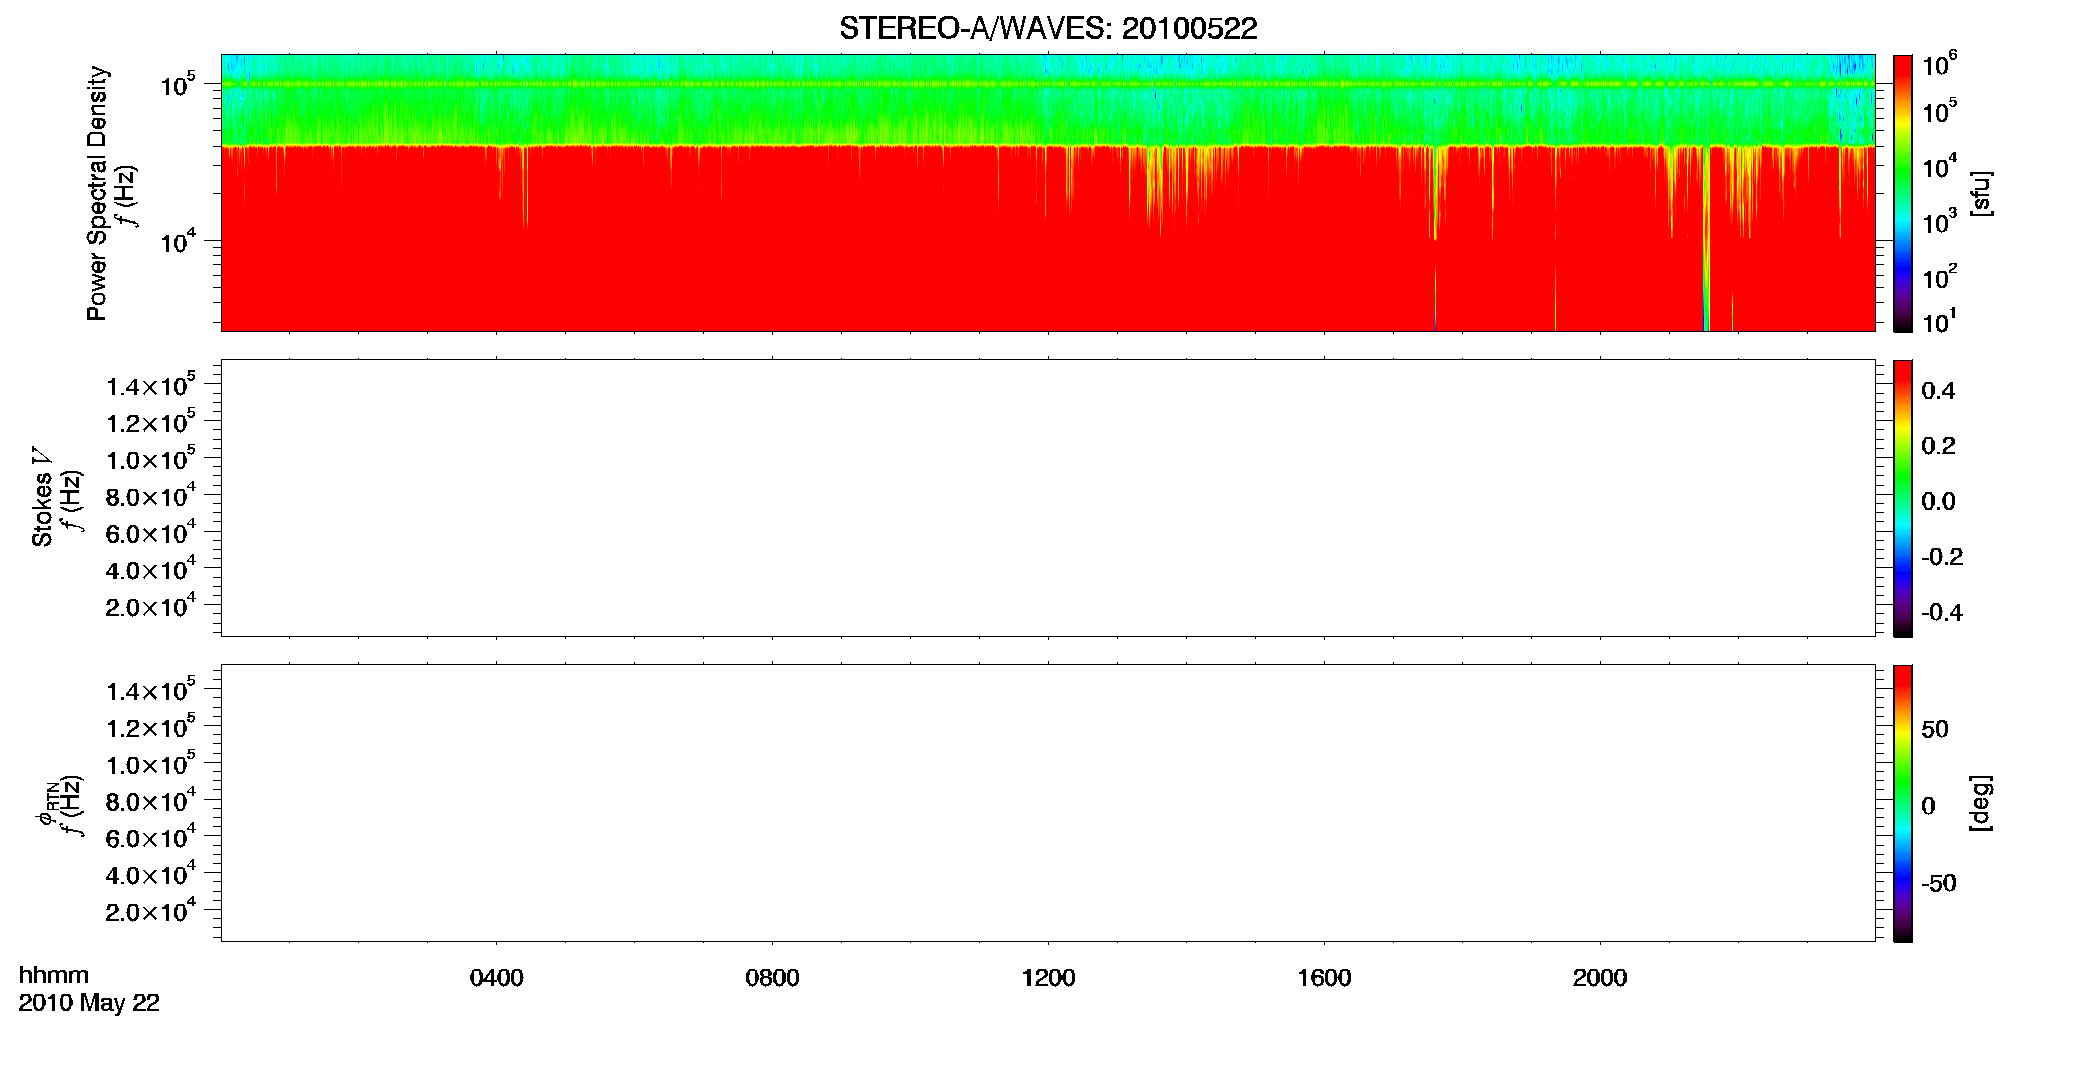Click the 1.2×10^5 label in phi RTN panel
This screenshot has height=1080, width=2096.
pyautogui.click(x=151, y=727)
